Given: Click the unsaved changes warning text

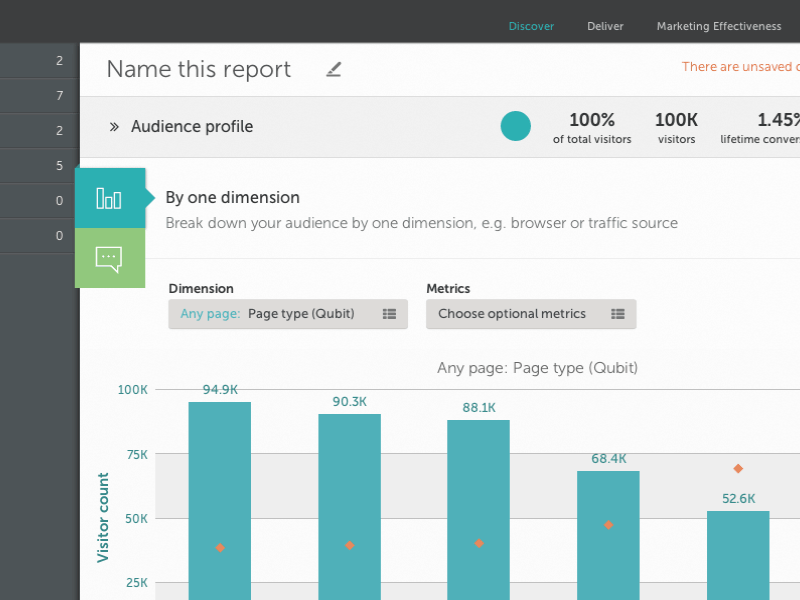Looking at the screenshot, I should pyautogui.click(x=740, y=67).
